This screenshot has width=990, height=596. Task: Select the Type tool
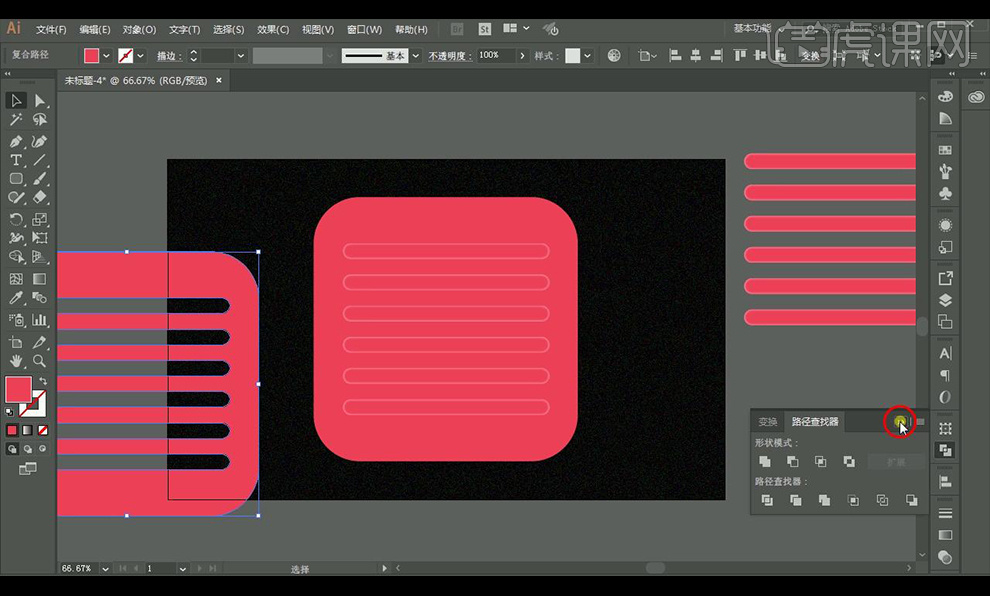(x=16, y=160)
